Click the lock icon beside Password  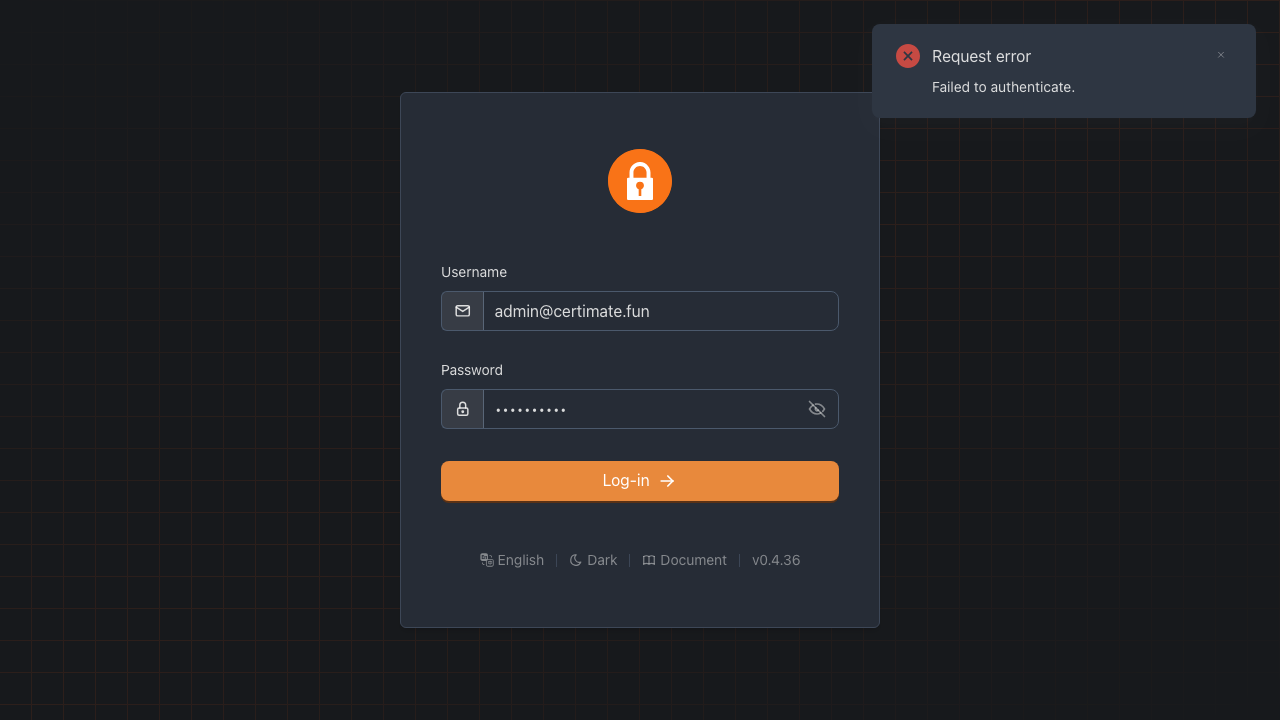pyautogui.click(x=463, y=409)
